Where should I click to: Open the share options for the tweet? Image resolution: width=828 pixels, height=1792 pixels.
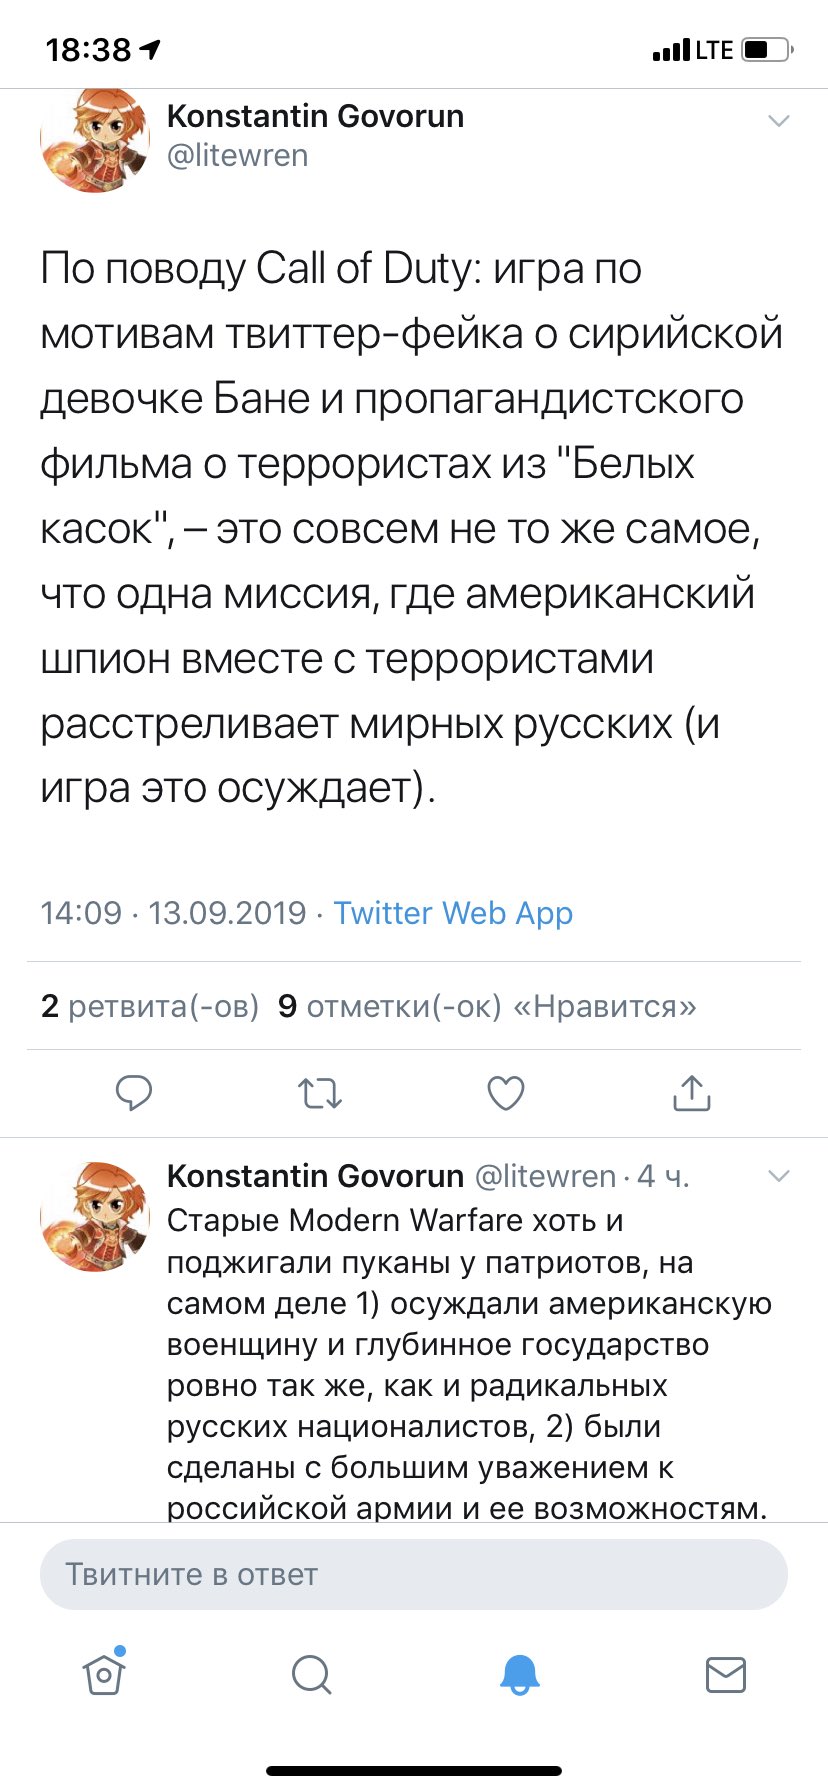(x=692, y=1093)
